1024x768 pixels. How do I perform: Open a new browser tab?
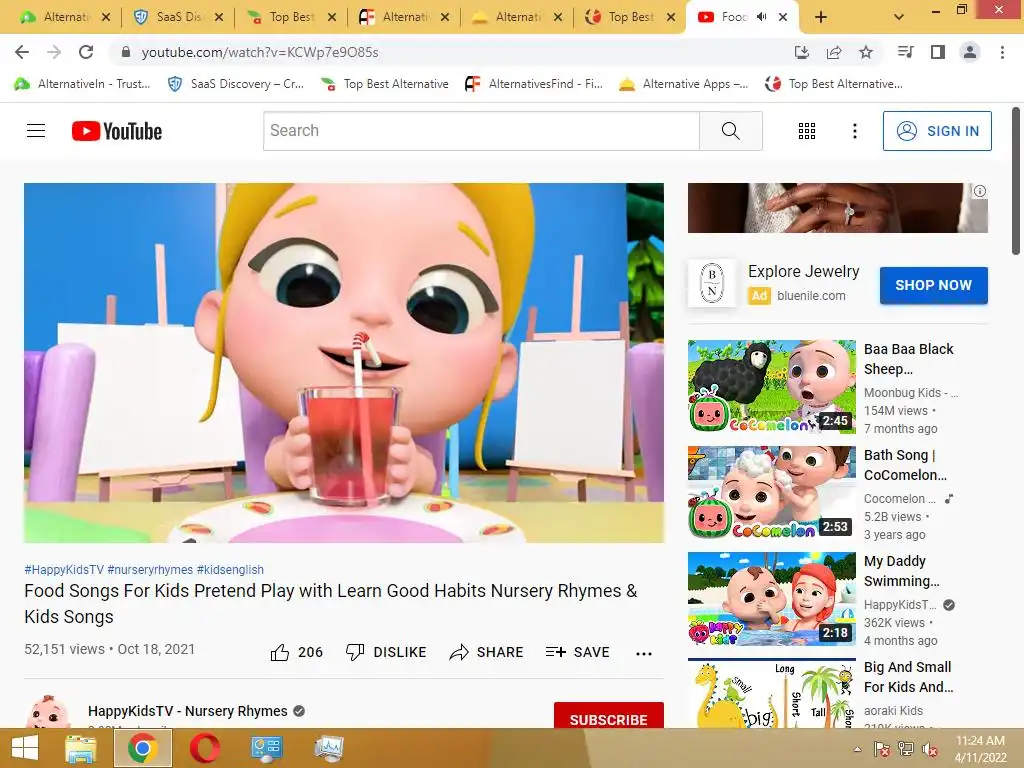(x=821, y=18)
